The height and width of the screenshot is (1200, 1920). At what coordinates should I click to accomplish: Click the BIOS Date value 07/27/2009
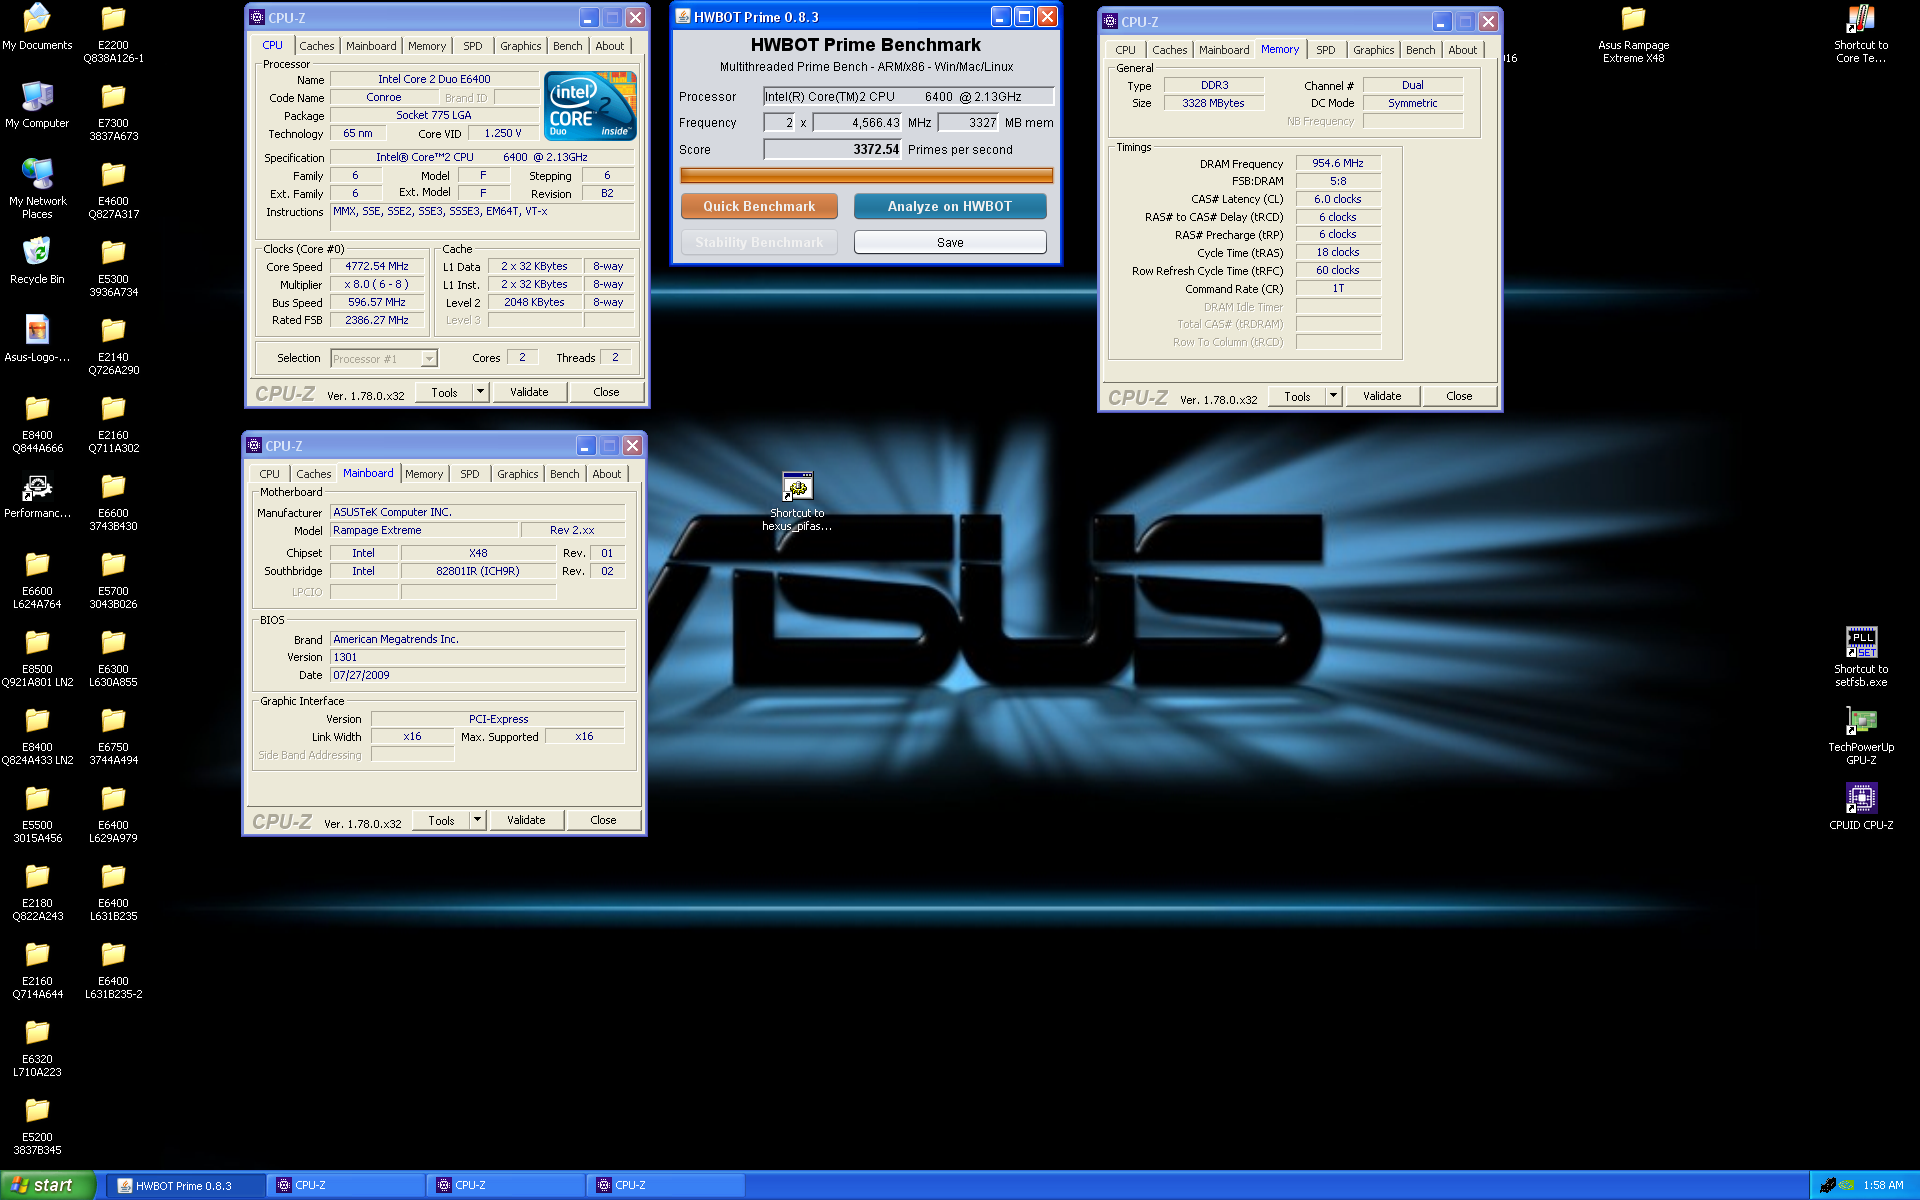(478, 675)
